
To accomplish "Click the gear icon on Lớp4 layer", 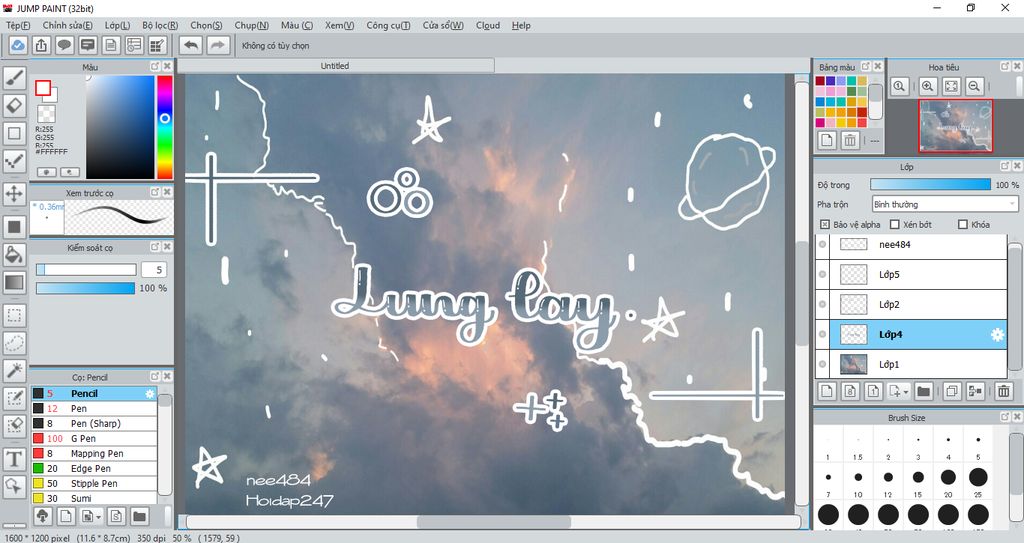I will [997, 335].
